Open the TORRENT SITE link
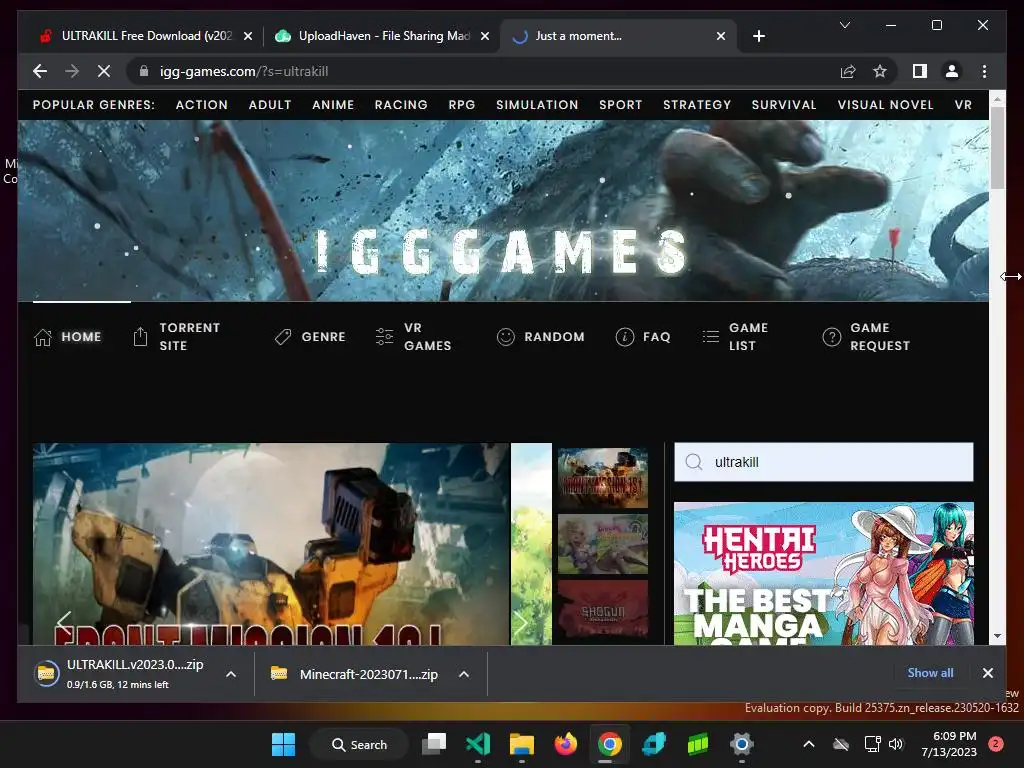Image resolution: width=1024 pixels, height=768 pixels. (x=176, y=336)
